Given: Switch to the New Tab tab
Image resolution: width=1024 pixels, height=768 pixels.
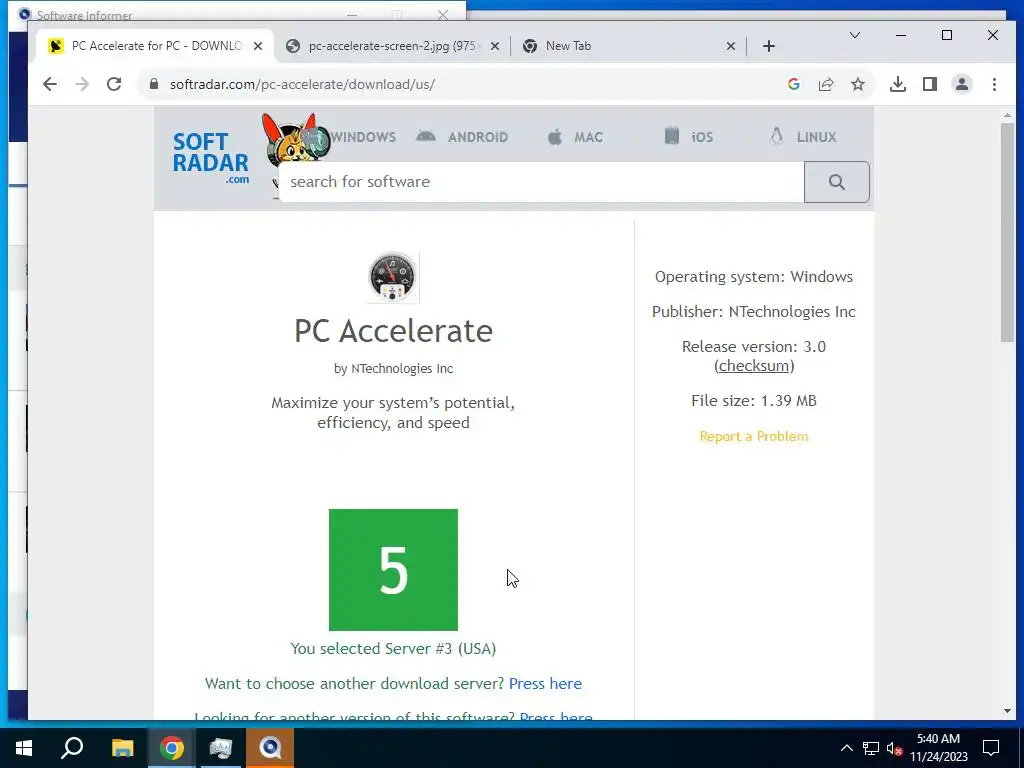Looking at the screenshot, I should [627, 46].
